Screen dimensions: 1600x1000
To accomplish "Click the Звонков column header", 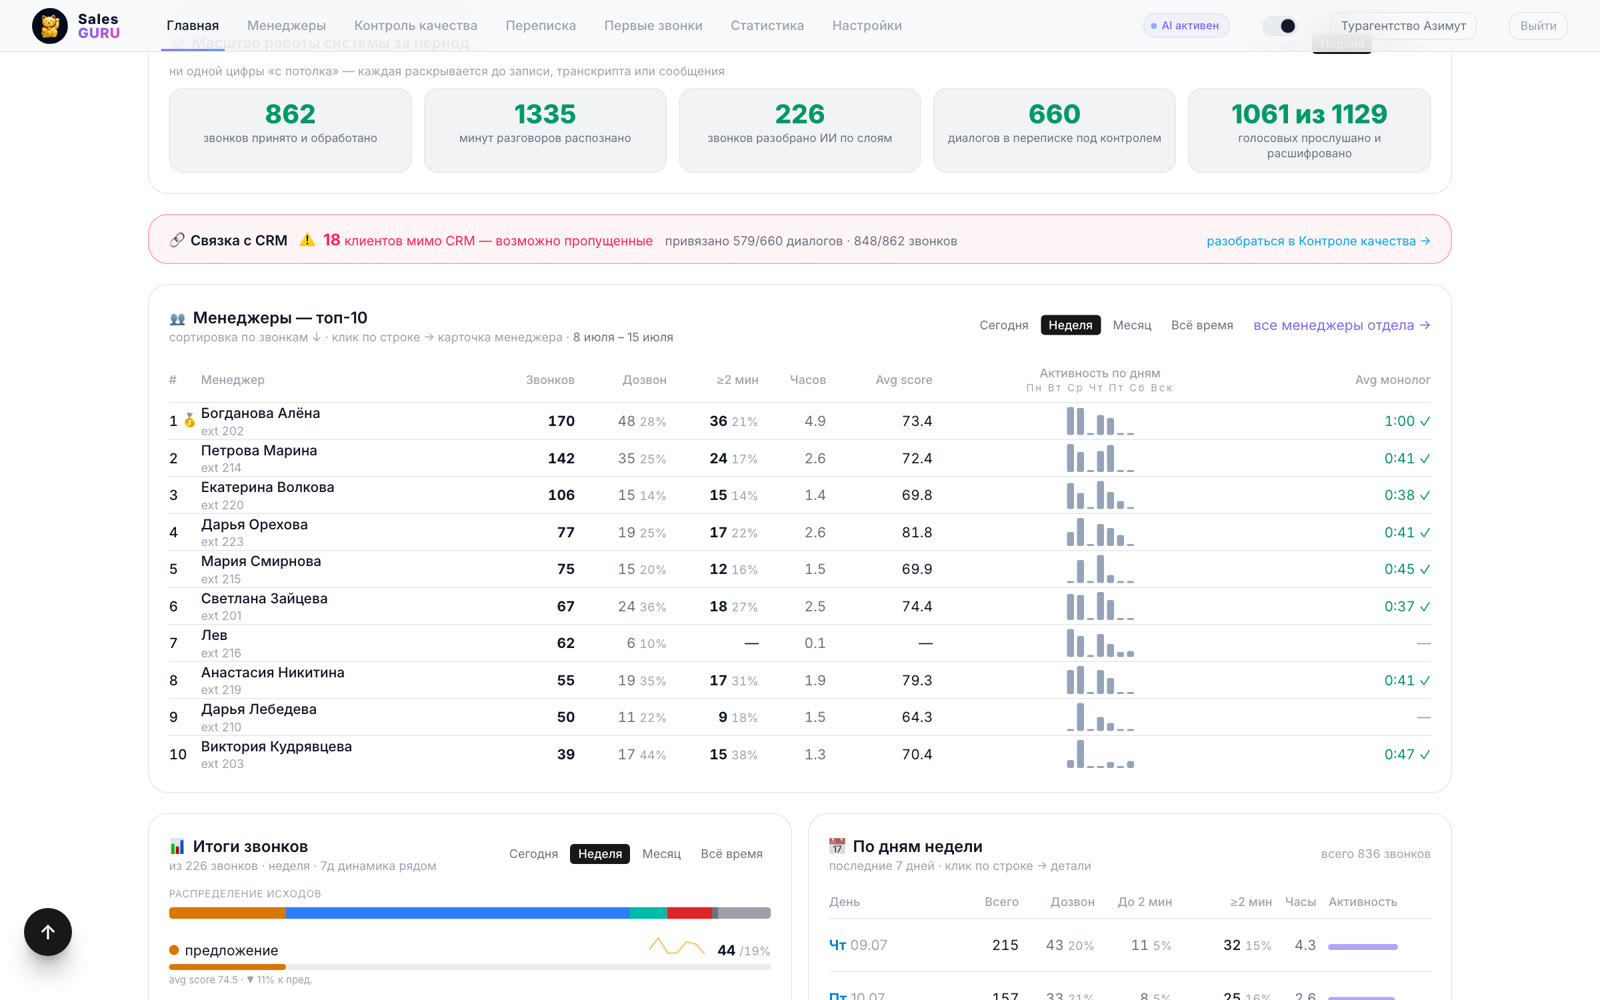I will pyautogui.click(x=550, y=380).
